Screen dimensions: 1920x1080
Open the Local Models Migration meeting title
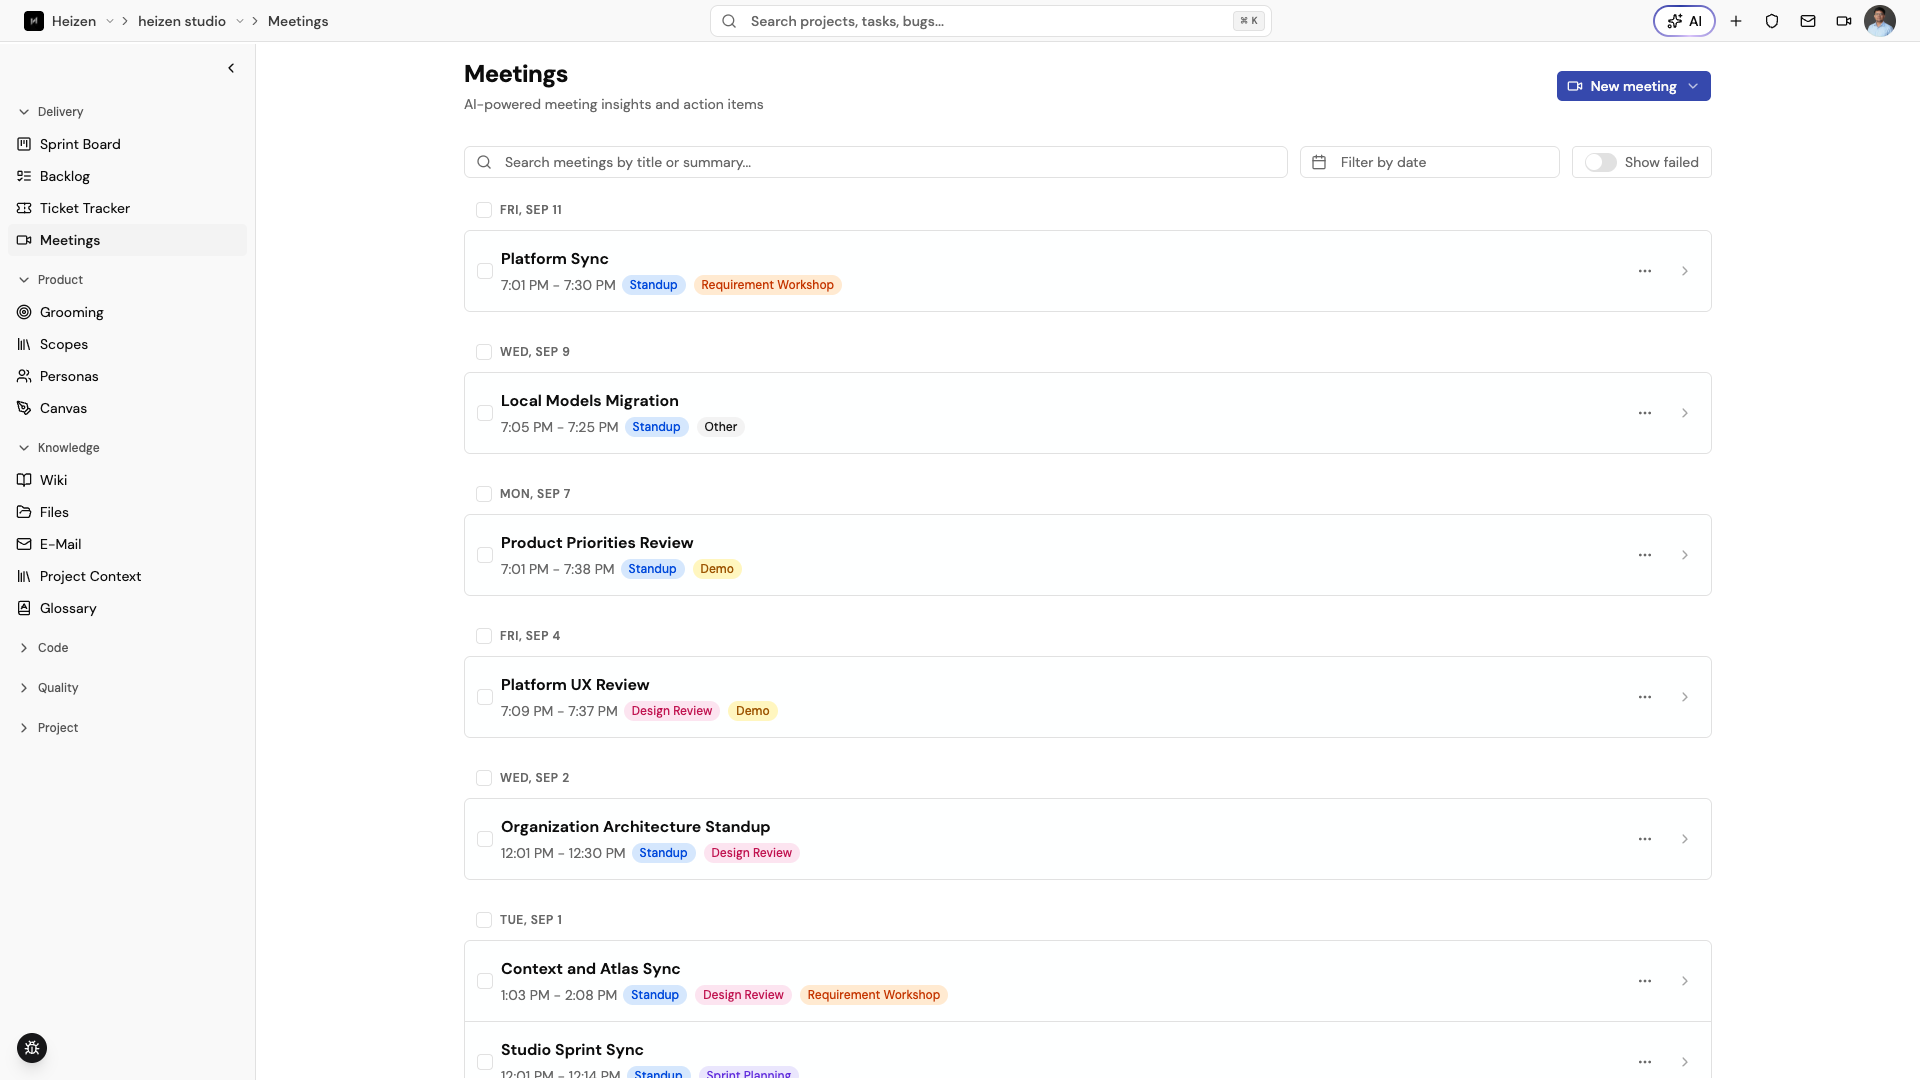click(589, 401)
